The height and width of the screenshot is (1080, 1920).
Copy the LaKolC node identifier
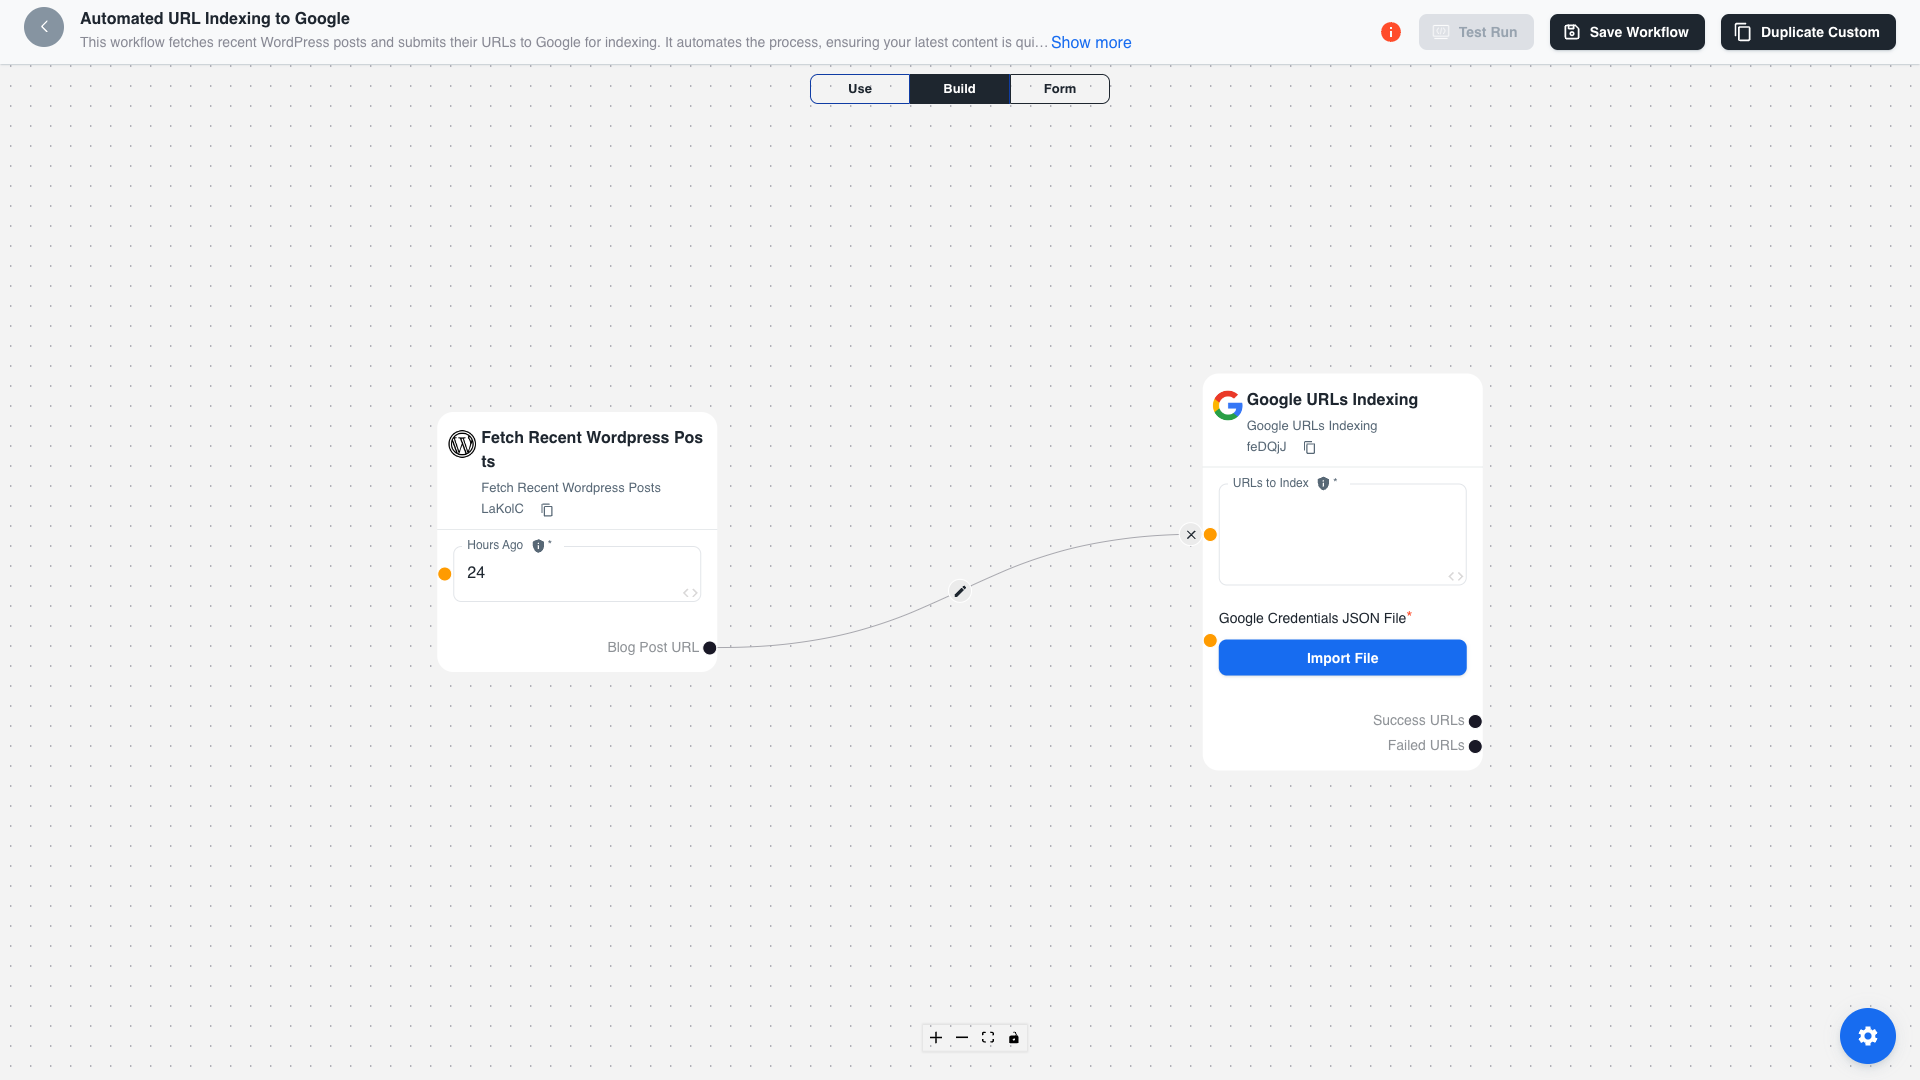(x=547, y=509)
